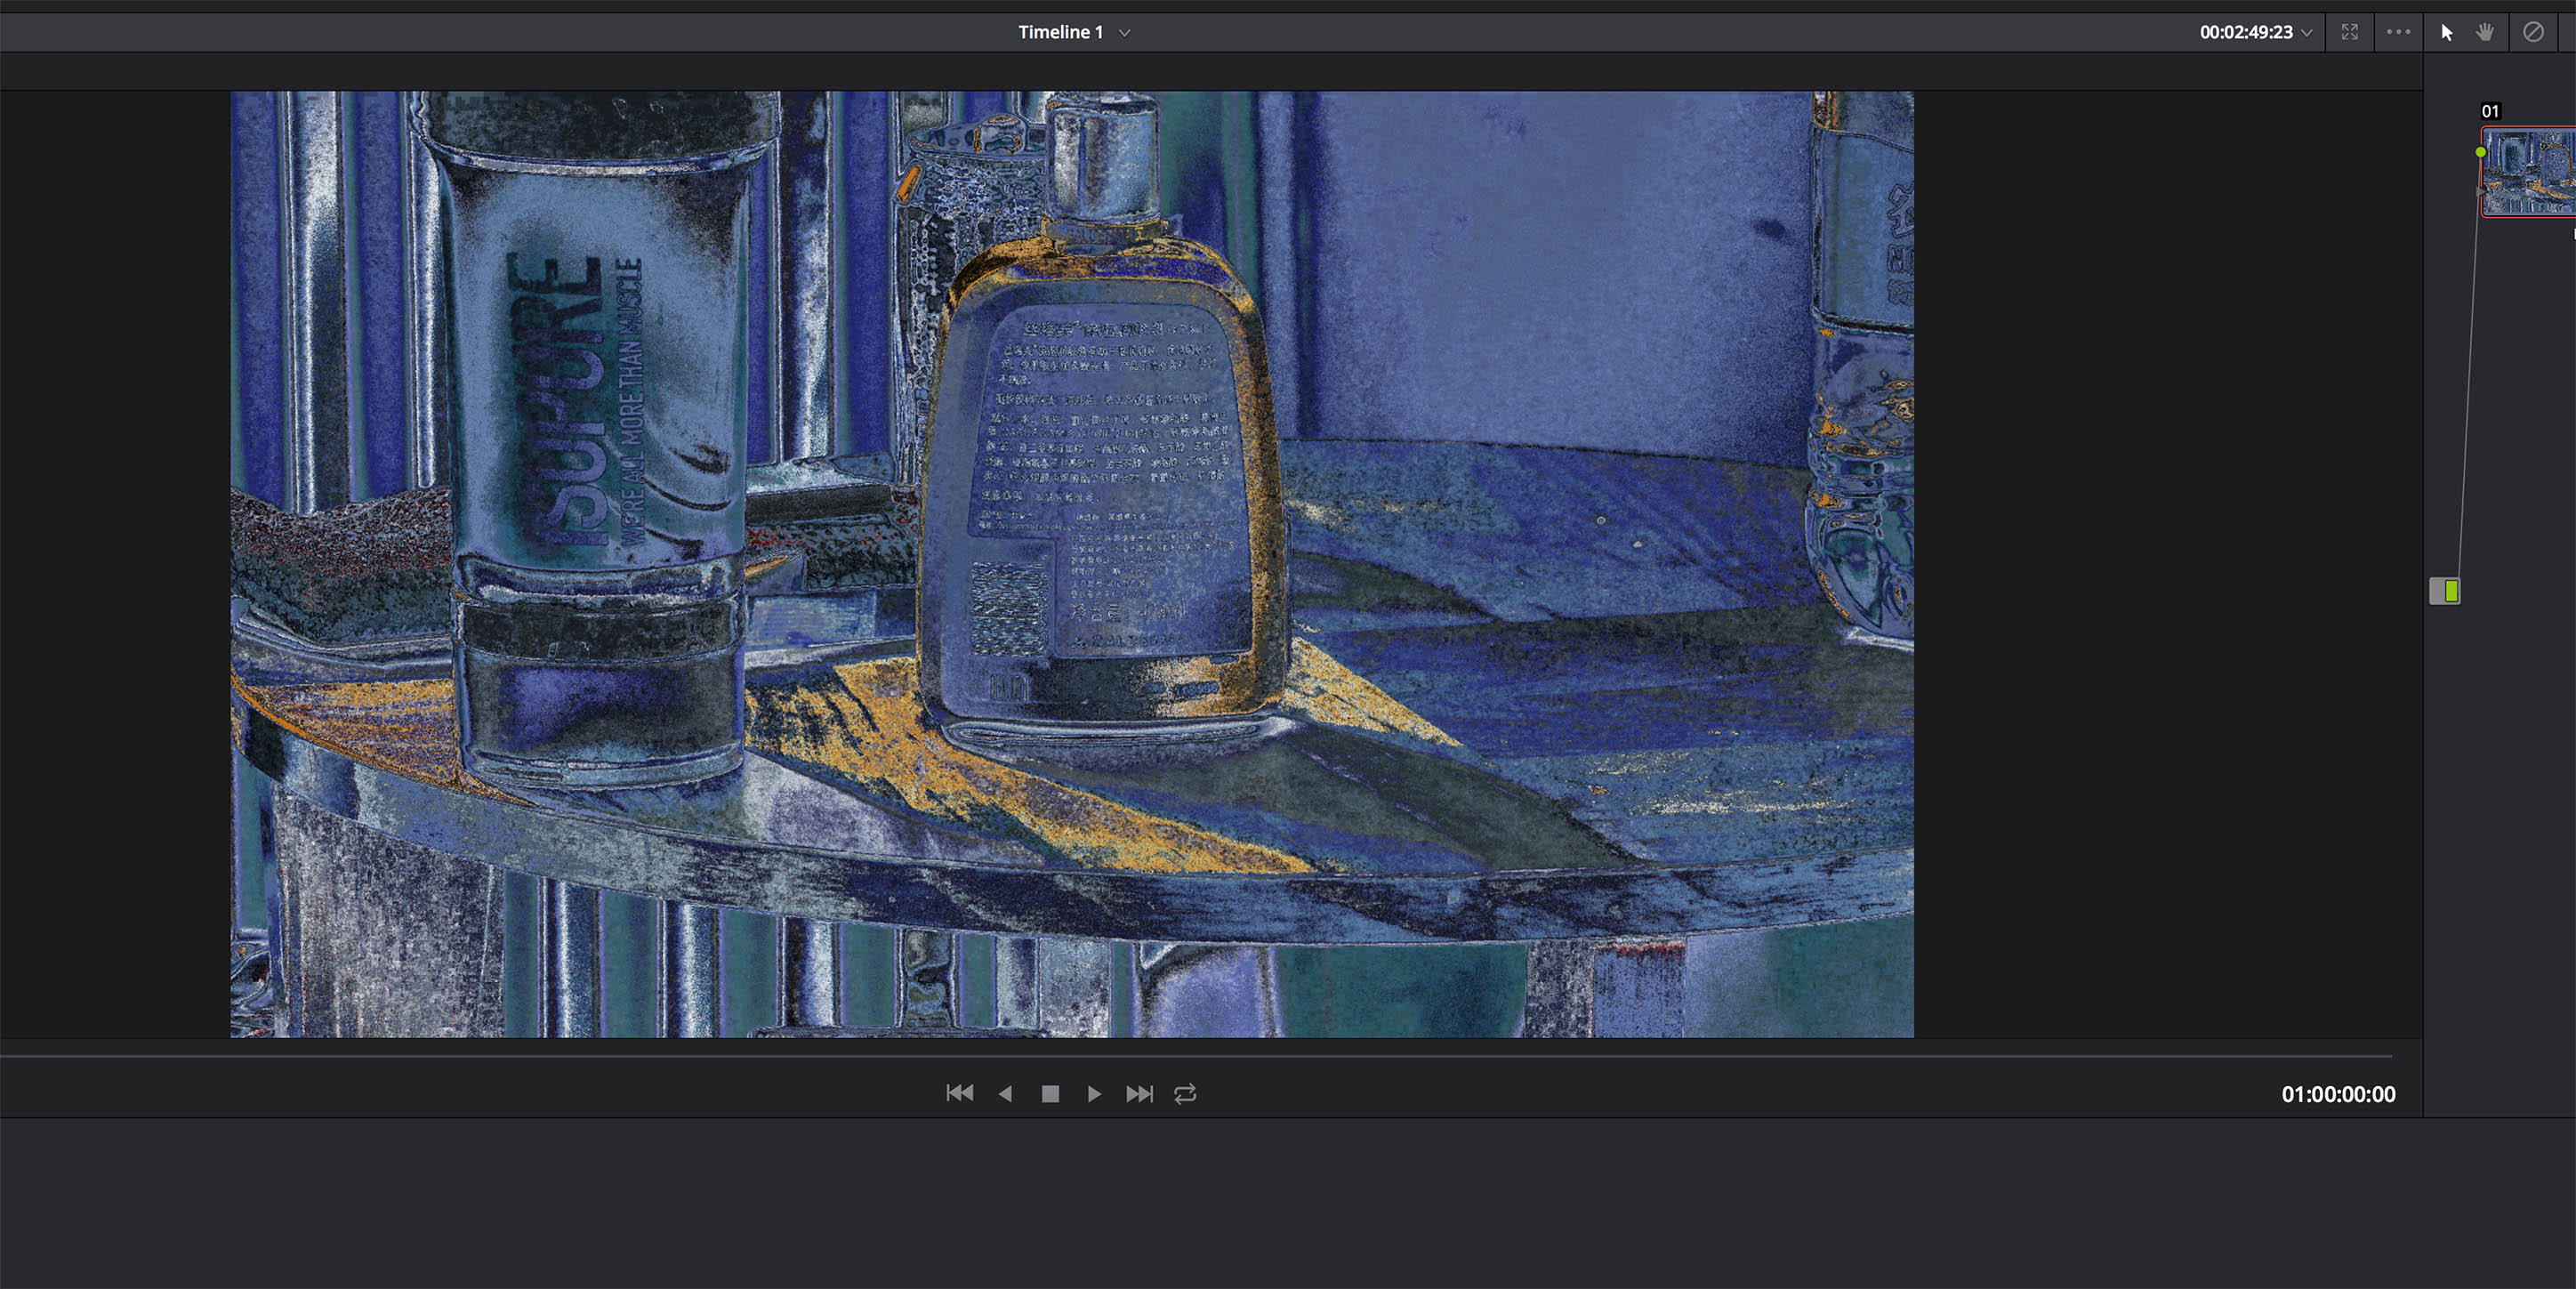Click the green RGB input dot on node 01
Viewport: 2576px width, 1289px height.
pos(2480,152)
